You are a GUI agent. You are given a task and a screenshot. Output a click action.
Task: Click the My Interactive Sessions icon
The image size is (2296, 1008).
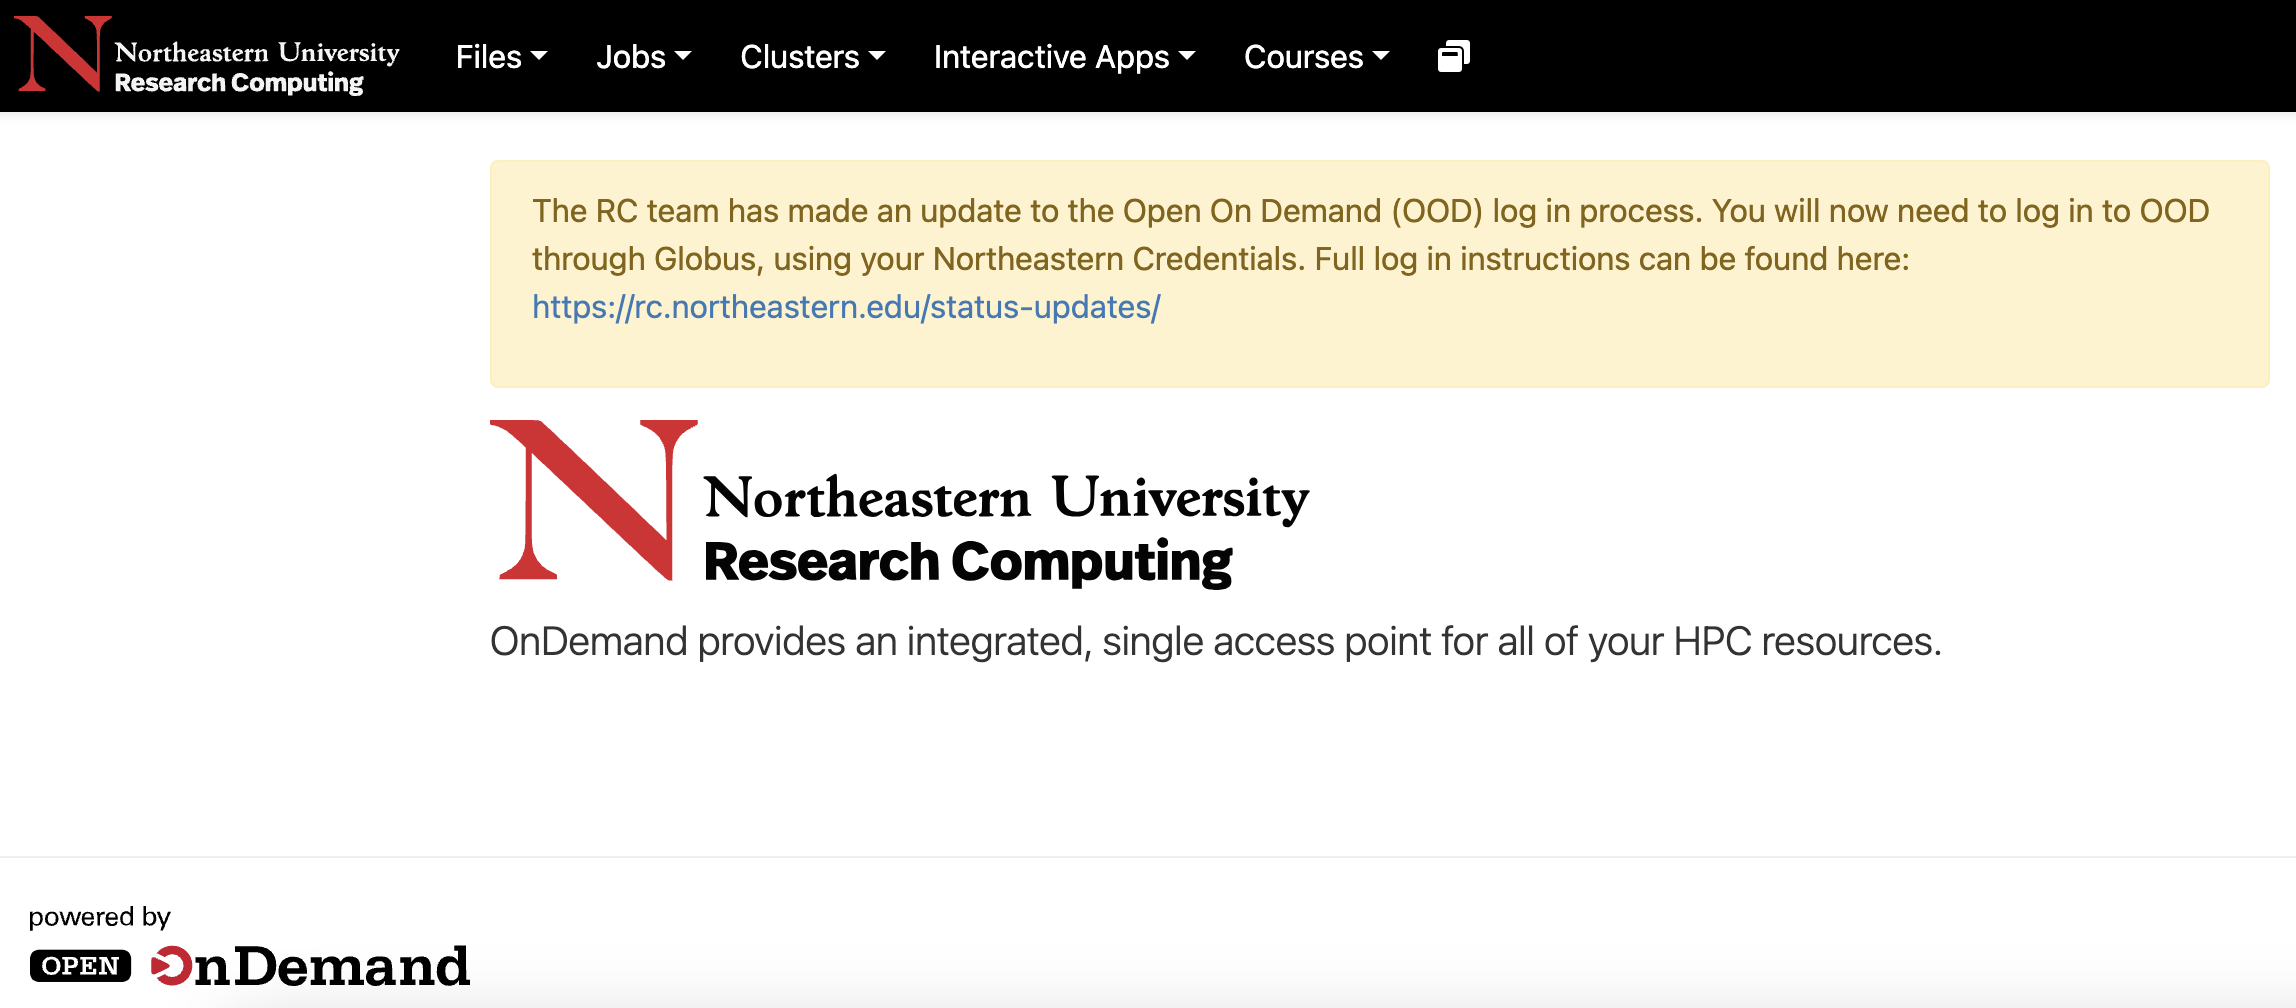tap(1453, 57)
